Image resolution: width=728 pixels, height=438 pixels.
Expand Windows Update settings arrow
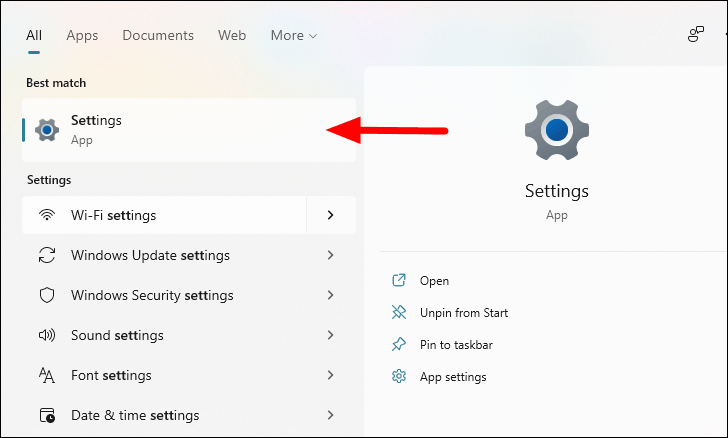pos(331,255)
